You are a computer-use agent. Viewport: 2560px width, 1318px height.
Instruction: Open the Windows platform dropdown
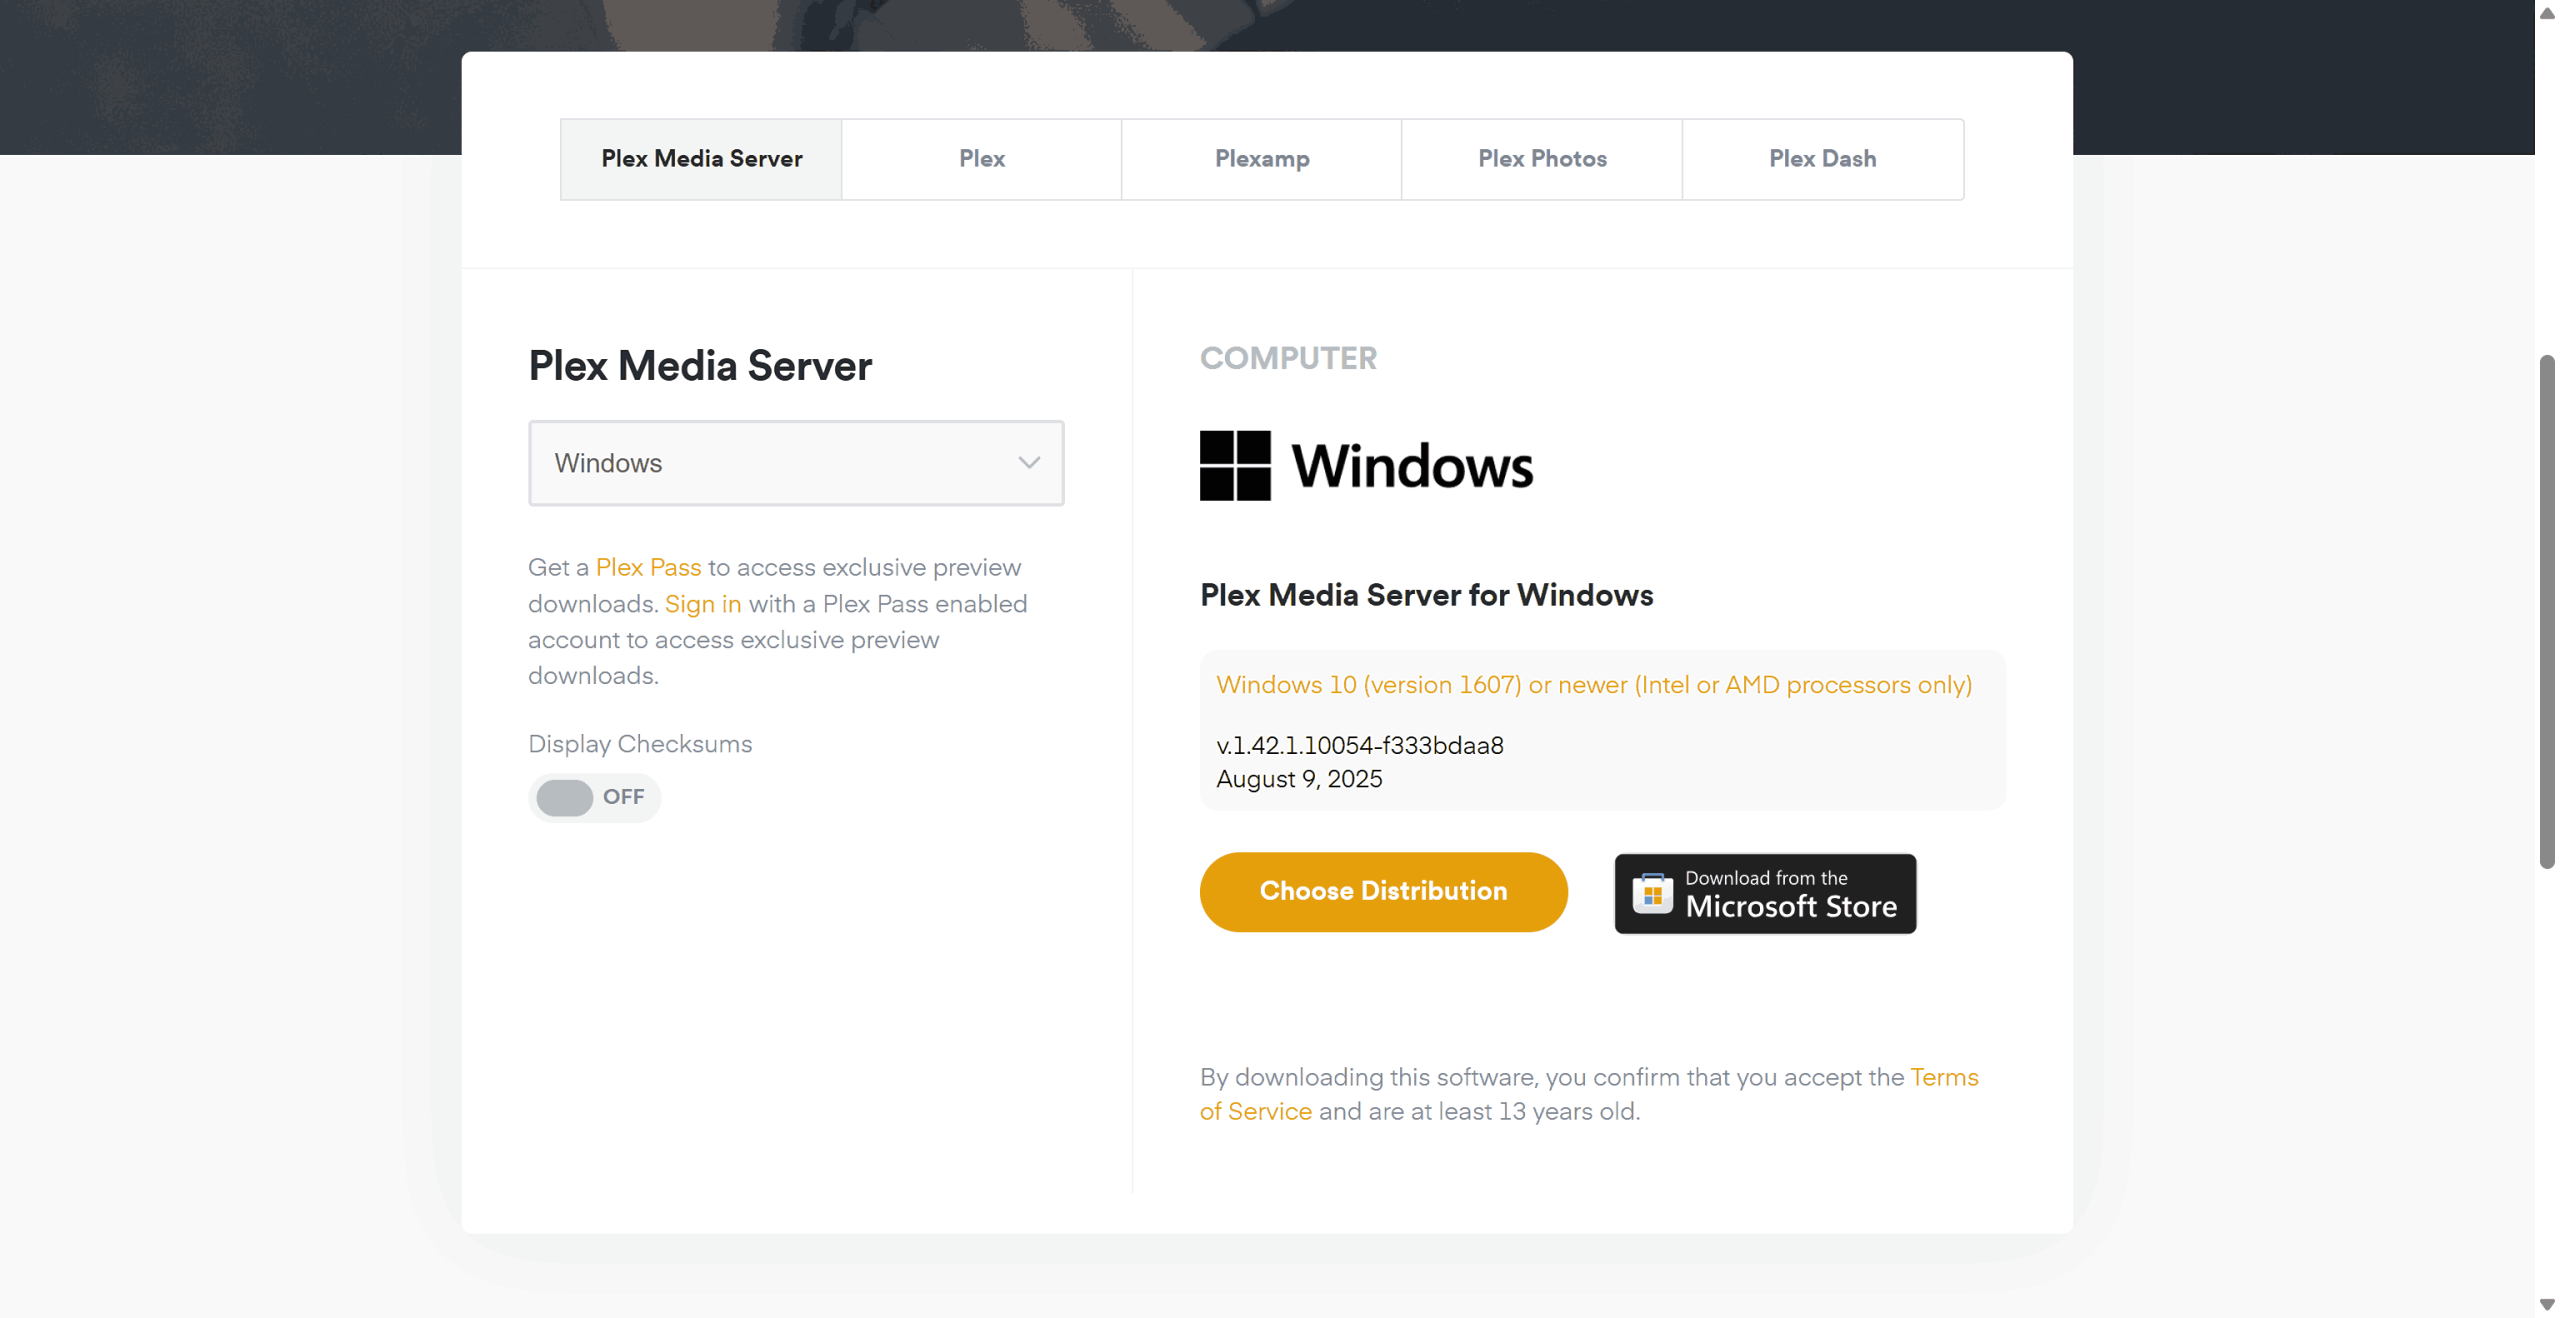point(795,463)
